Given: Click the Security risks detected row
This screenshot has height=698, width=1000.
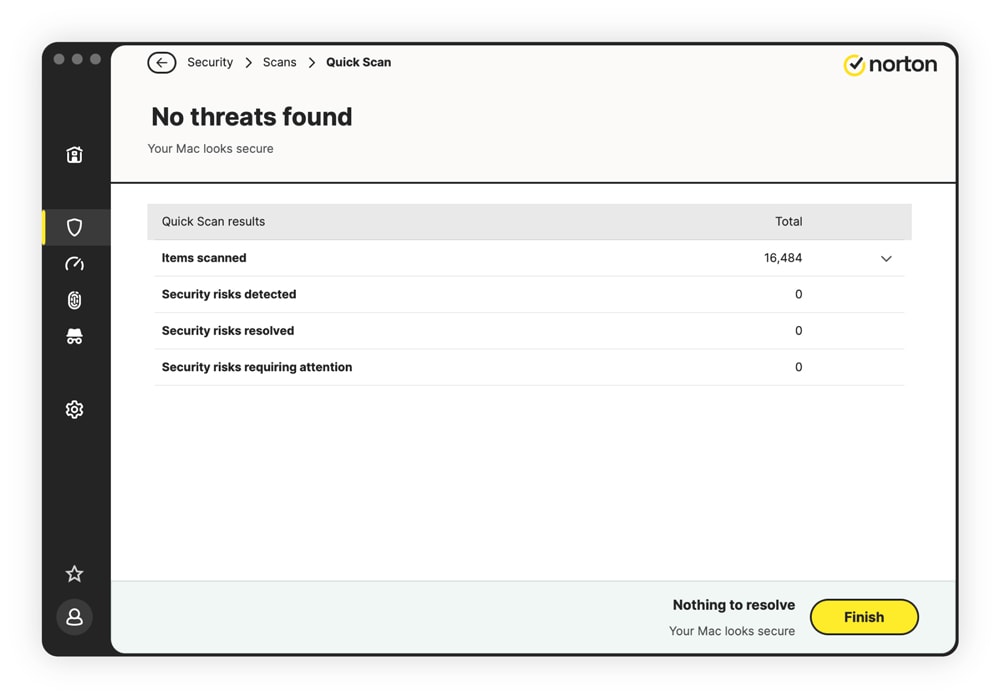Looking at the screenshot, I should [229, 294].
